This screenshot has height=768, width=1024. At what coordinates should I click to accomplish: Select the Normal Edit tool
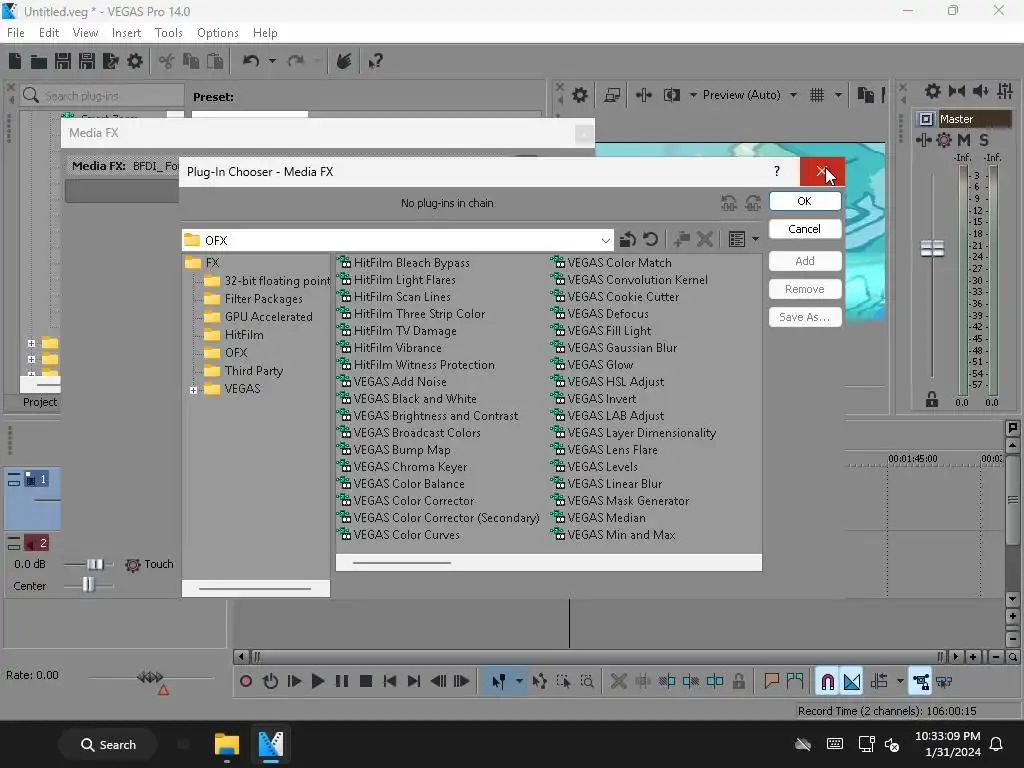498,682
